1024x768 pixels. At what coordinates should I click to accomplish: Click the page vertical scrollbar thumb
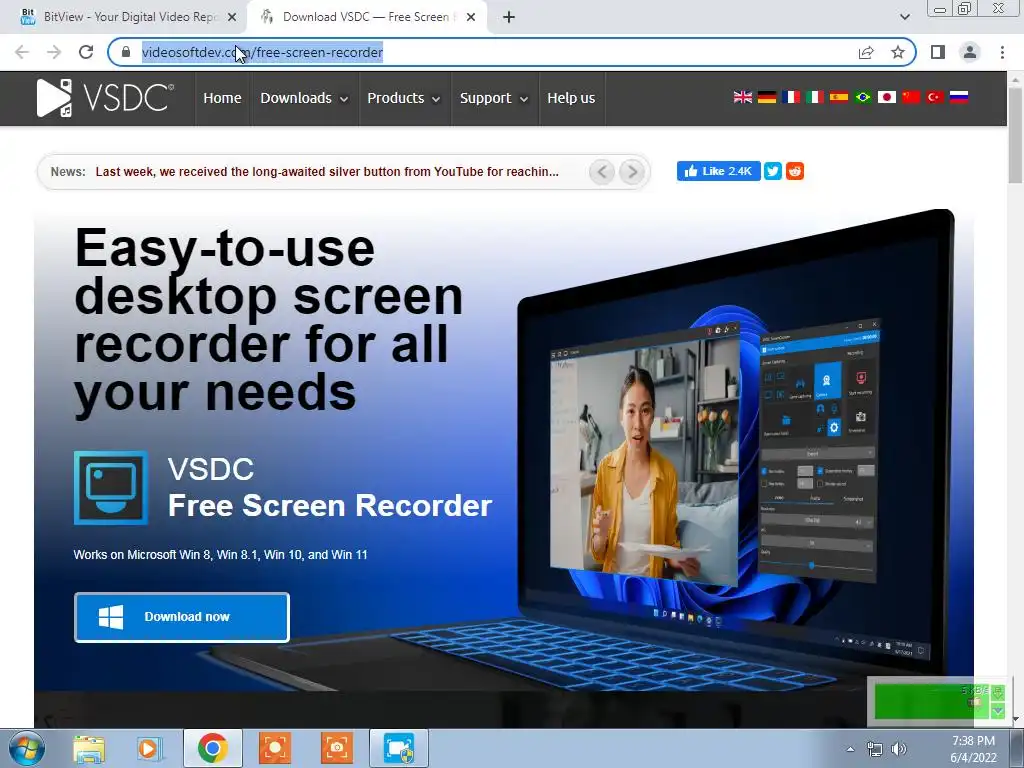1015,135
